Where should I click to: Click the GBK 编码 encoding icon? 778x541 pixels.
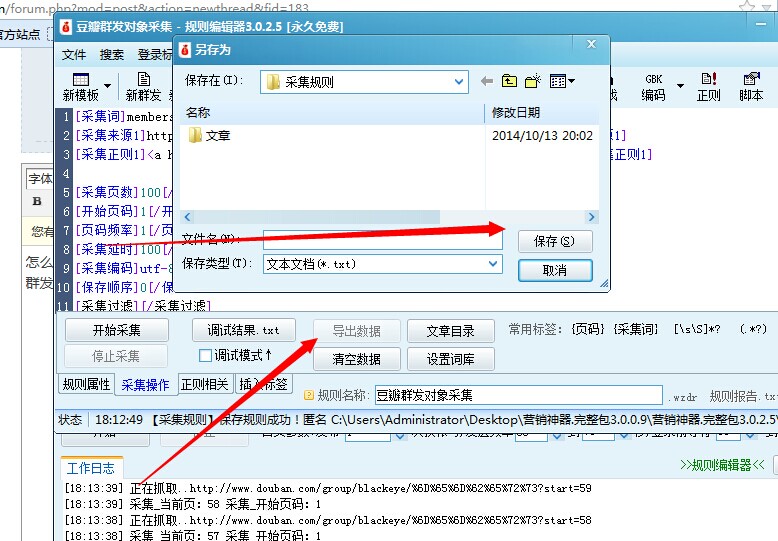point(653,87)
